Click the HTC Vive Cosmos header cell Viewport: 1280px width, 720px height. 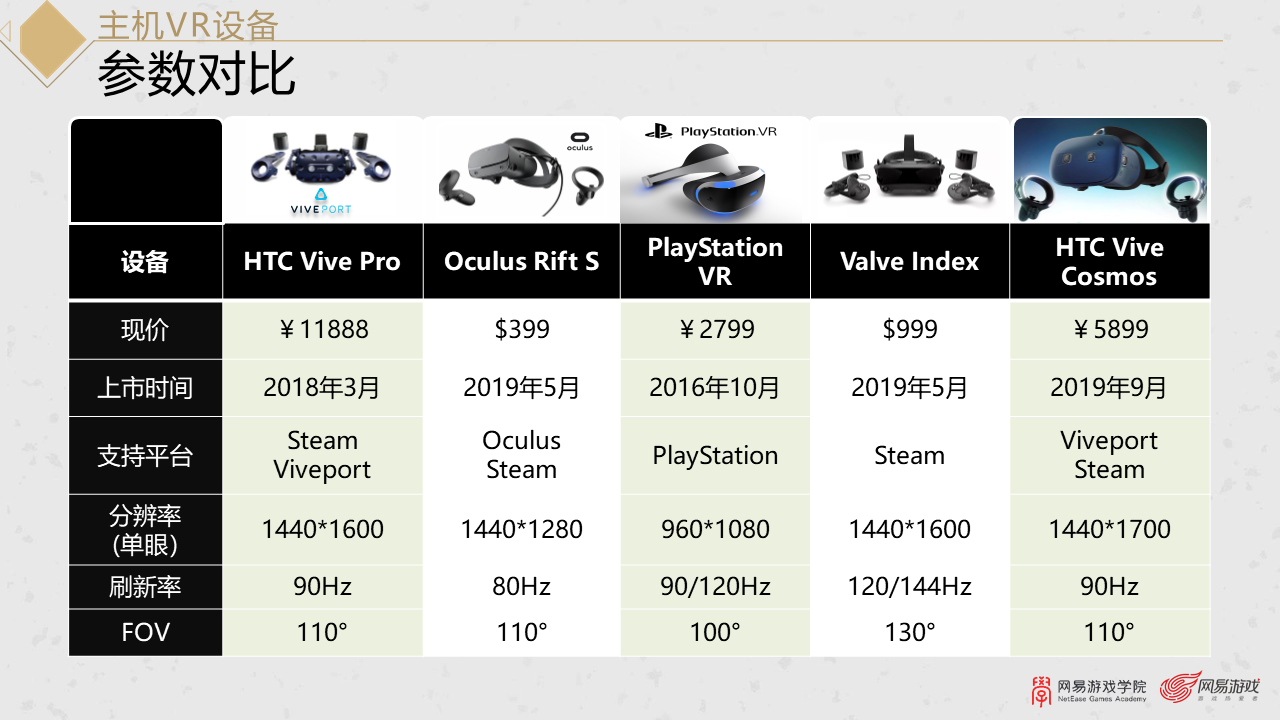(1109, 262)
